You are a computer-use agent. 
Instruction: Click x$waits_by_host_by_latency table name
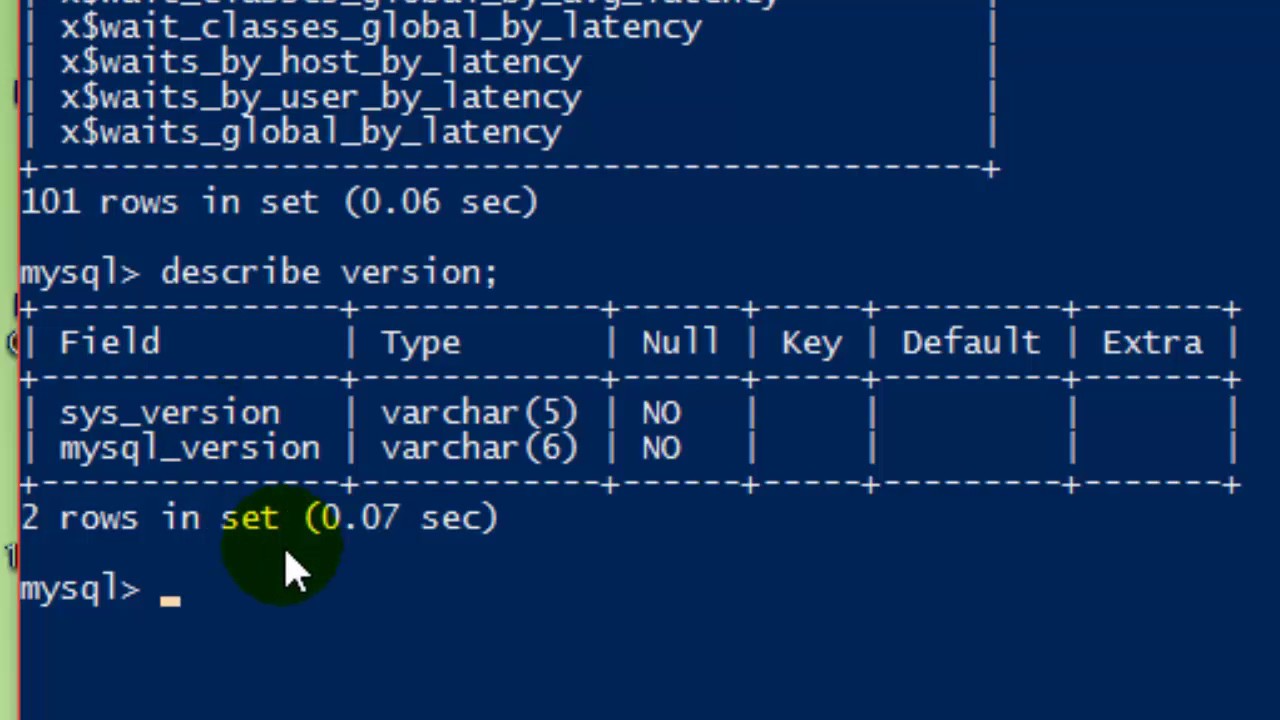click(x=321, y=63)
